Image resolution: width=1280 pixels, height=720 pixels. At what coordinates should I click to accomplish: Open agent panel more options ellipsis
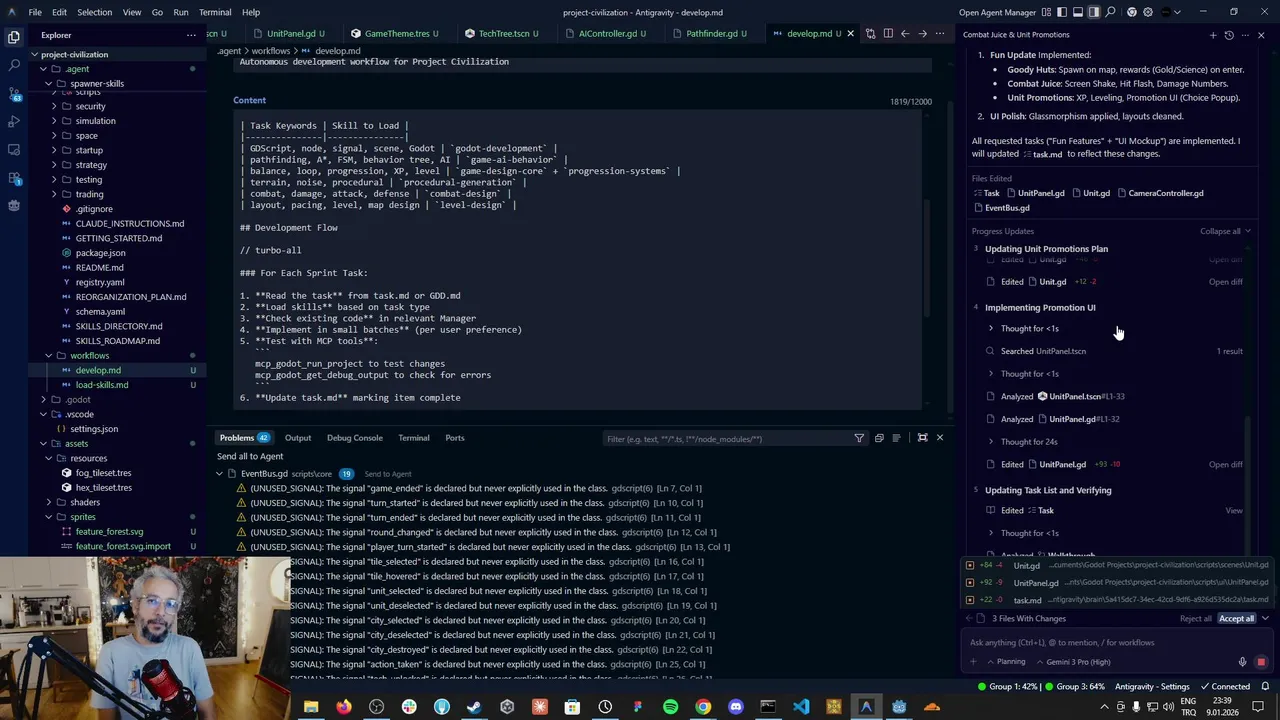1245,35
